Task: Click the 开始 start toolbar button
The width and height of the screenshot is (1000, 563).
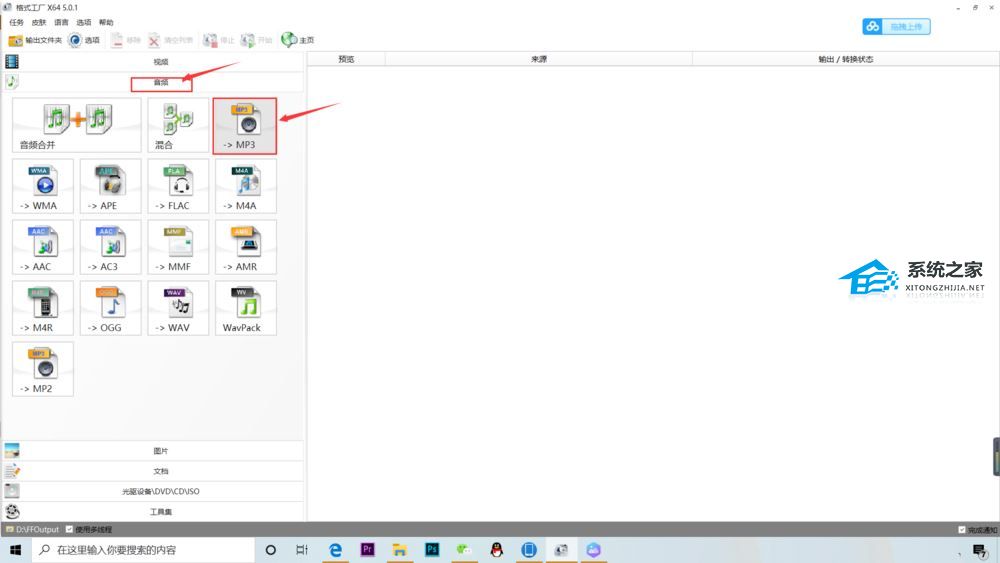Action: [x=256, y=40]
